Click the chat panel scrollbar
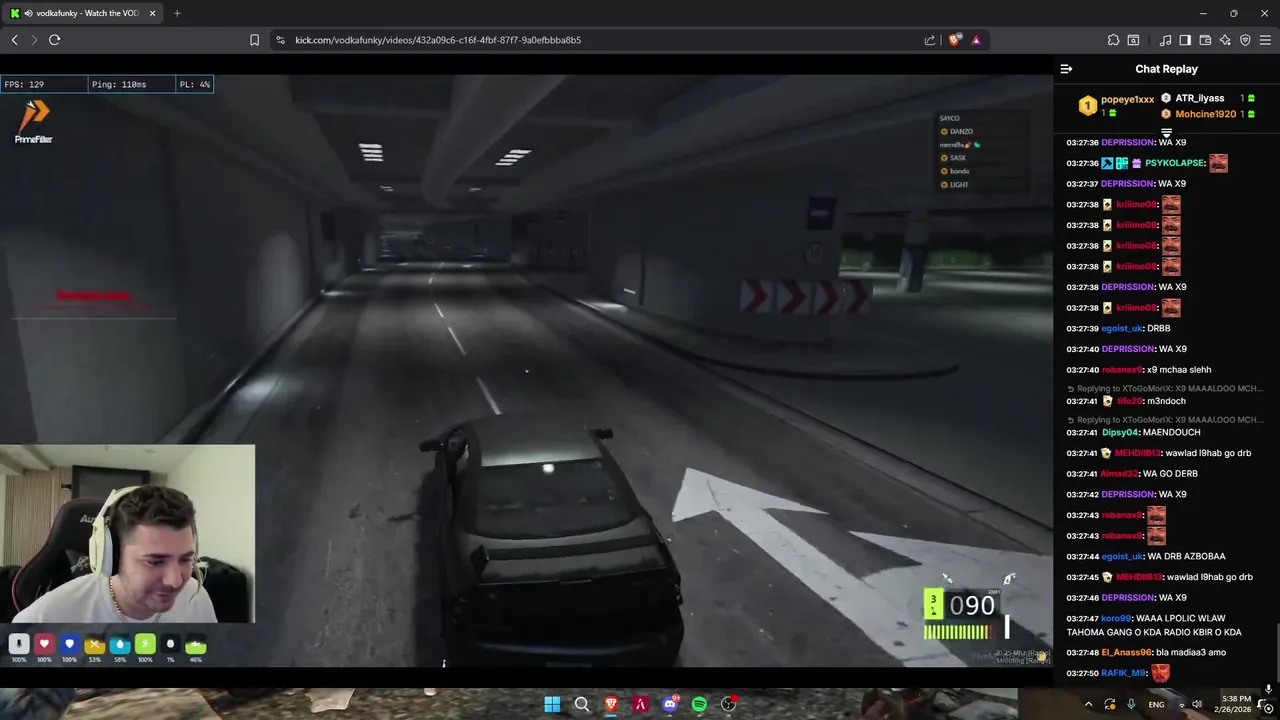The height and width of the screenshot is (720, 1280). pos(1276,652)
